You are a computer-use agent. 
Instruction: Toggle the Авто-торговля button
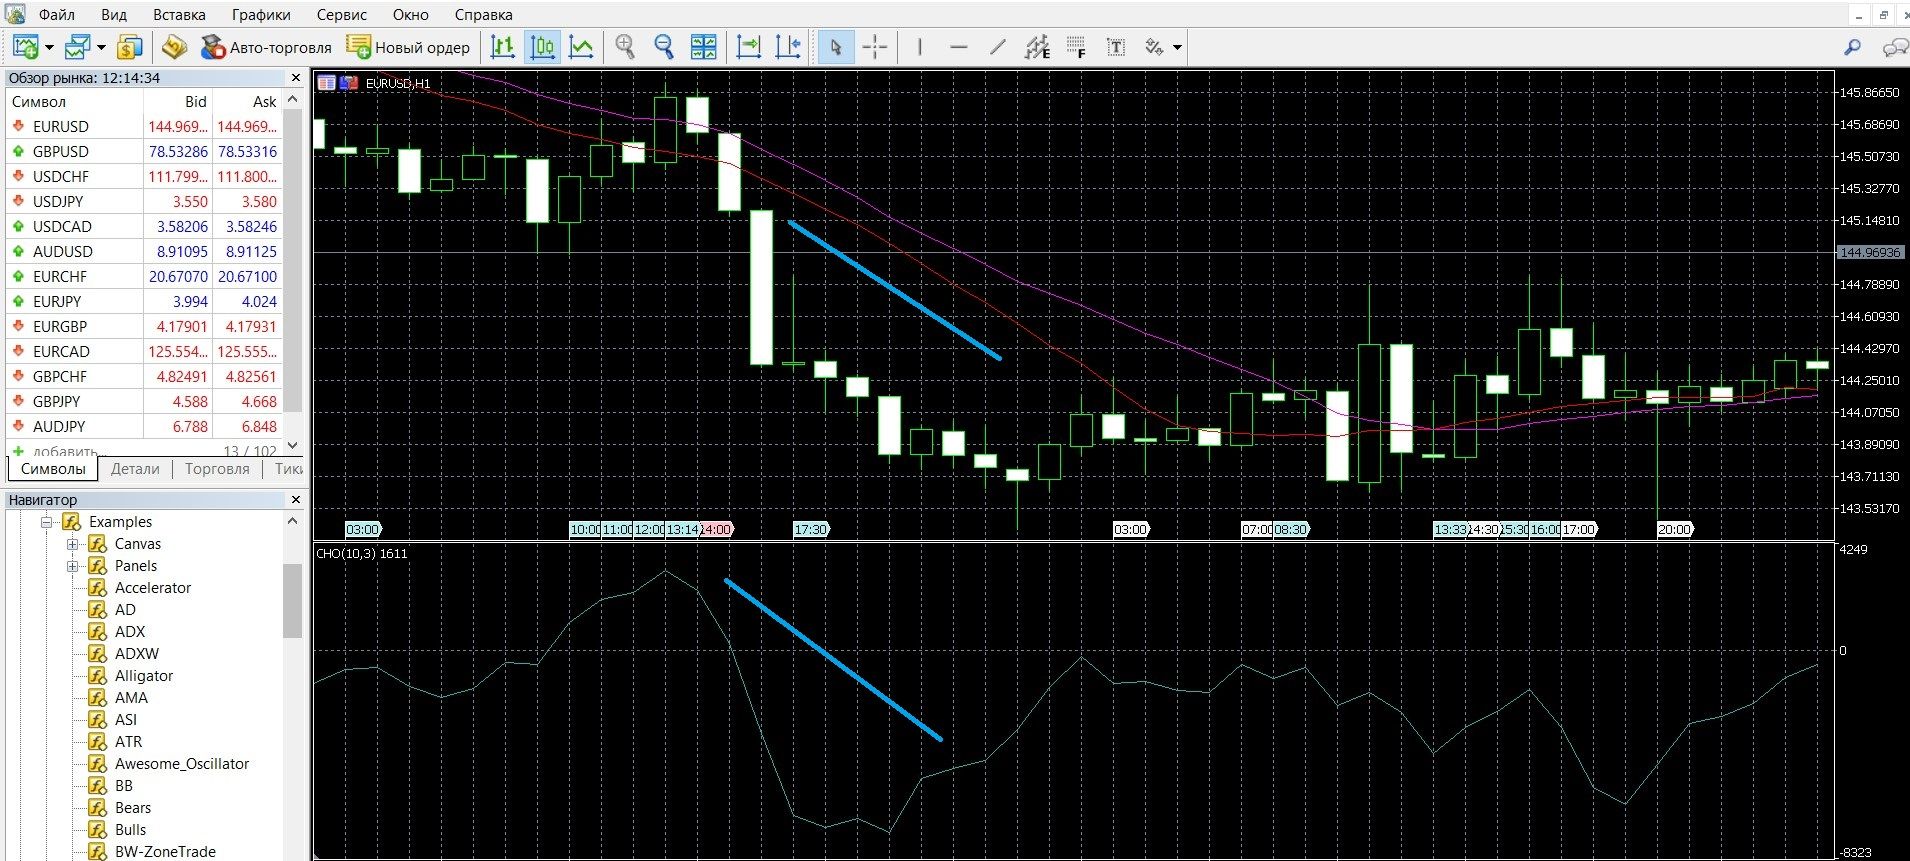[266, 47]
